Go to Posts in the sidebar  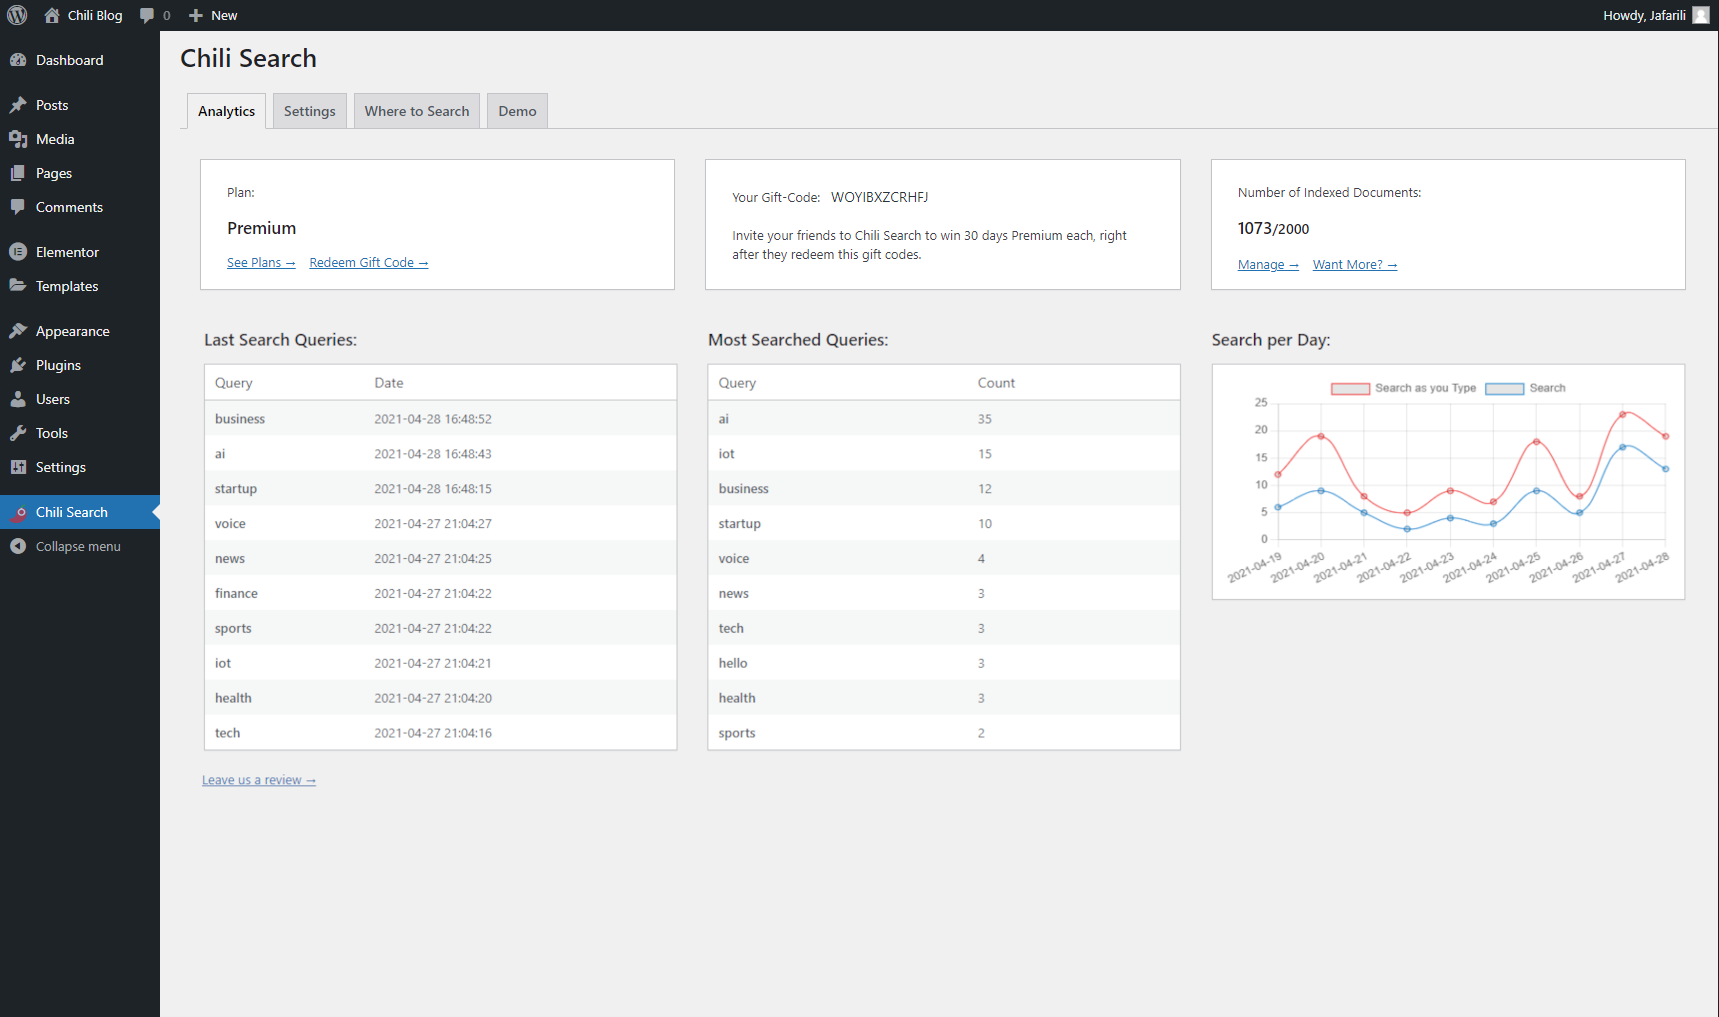click(x=80, y=105)
